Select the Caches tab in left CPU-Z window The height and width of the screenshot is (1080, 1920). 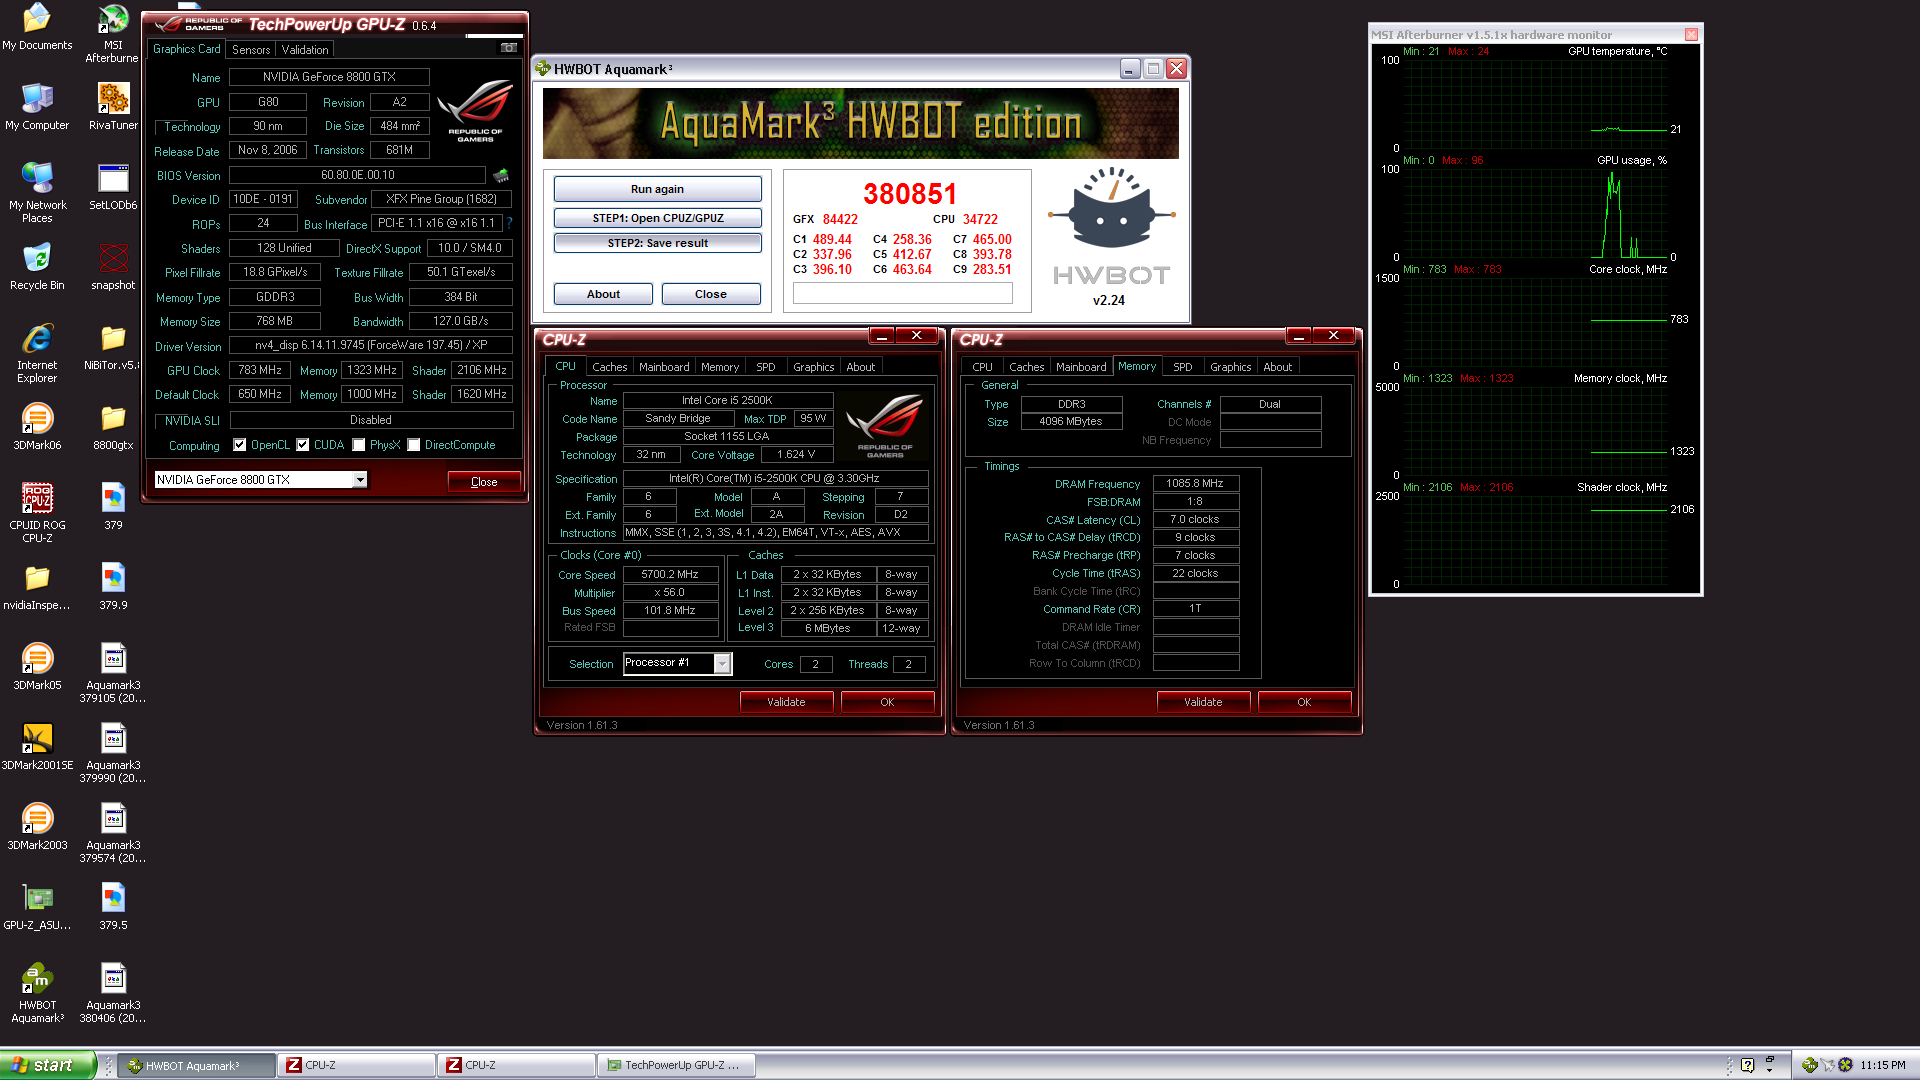(x=609, y=367)
